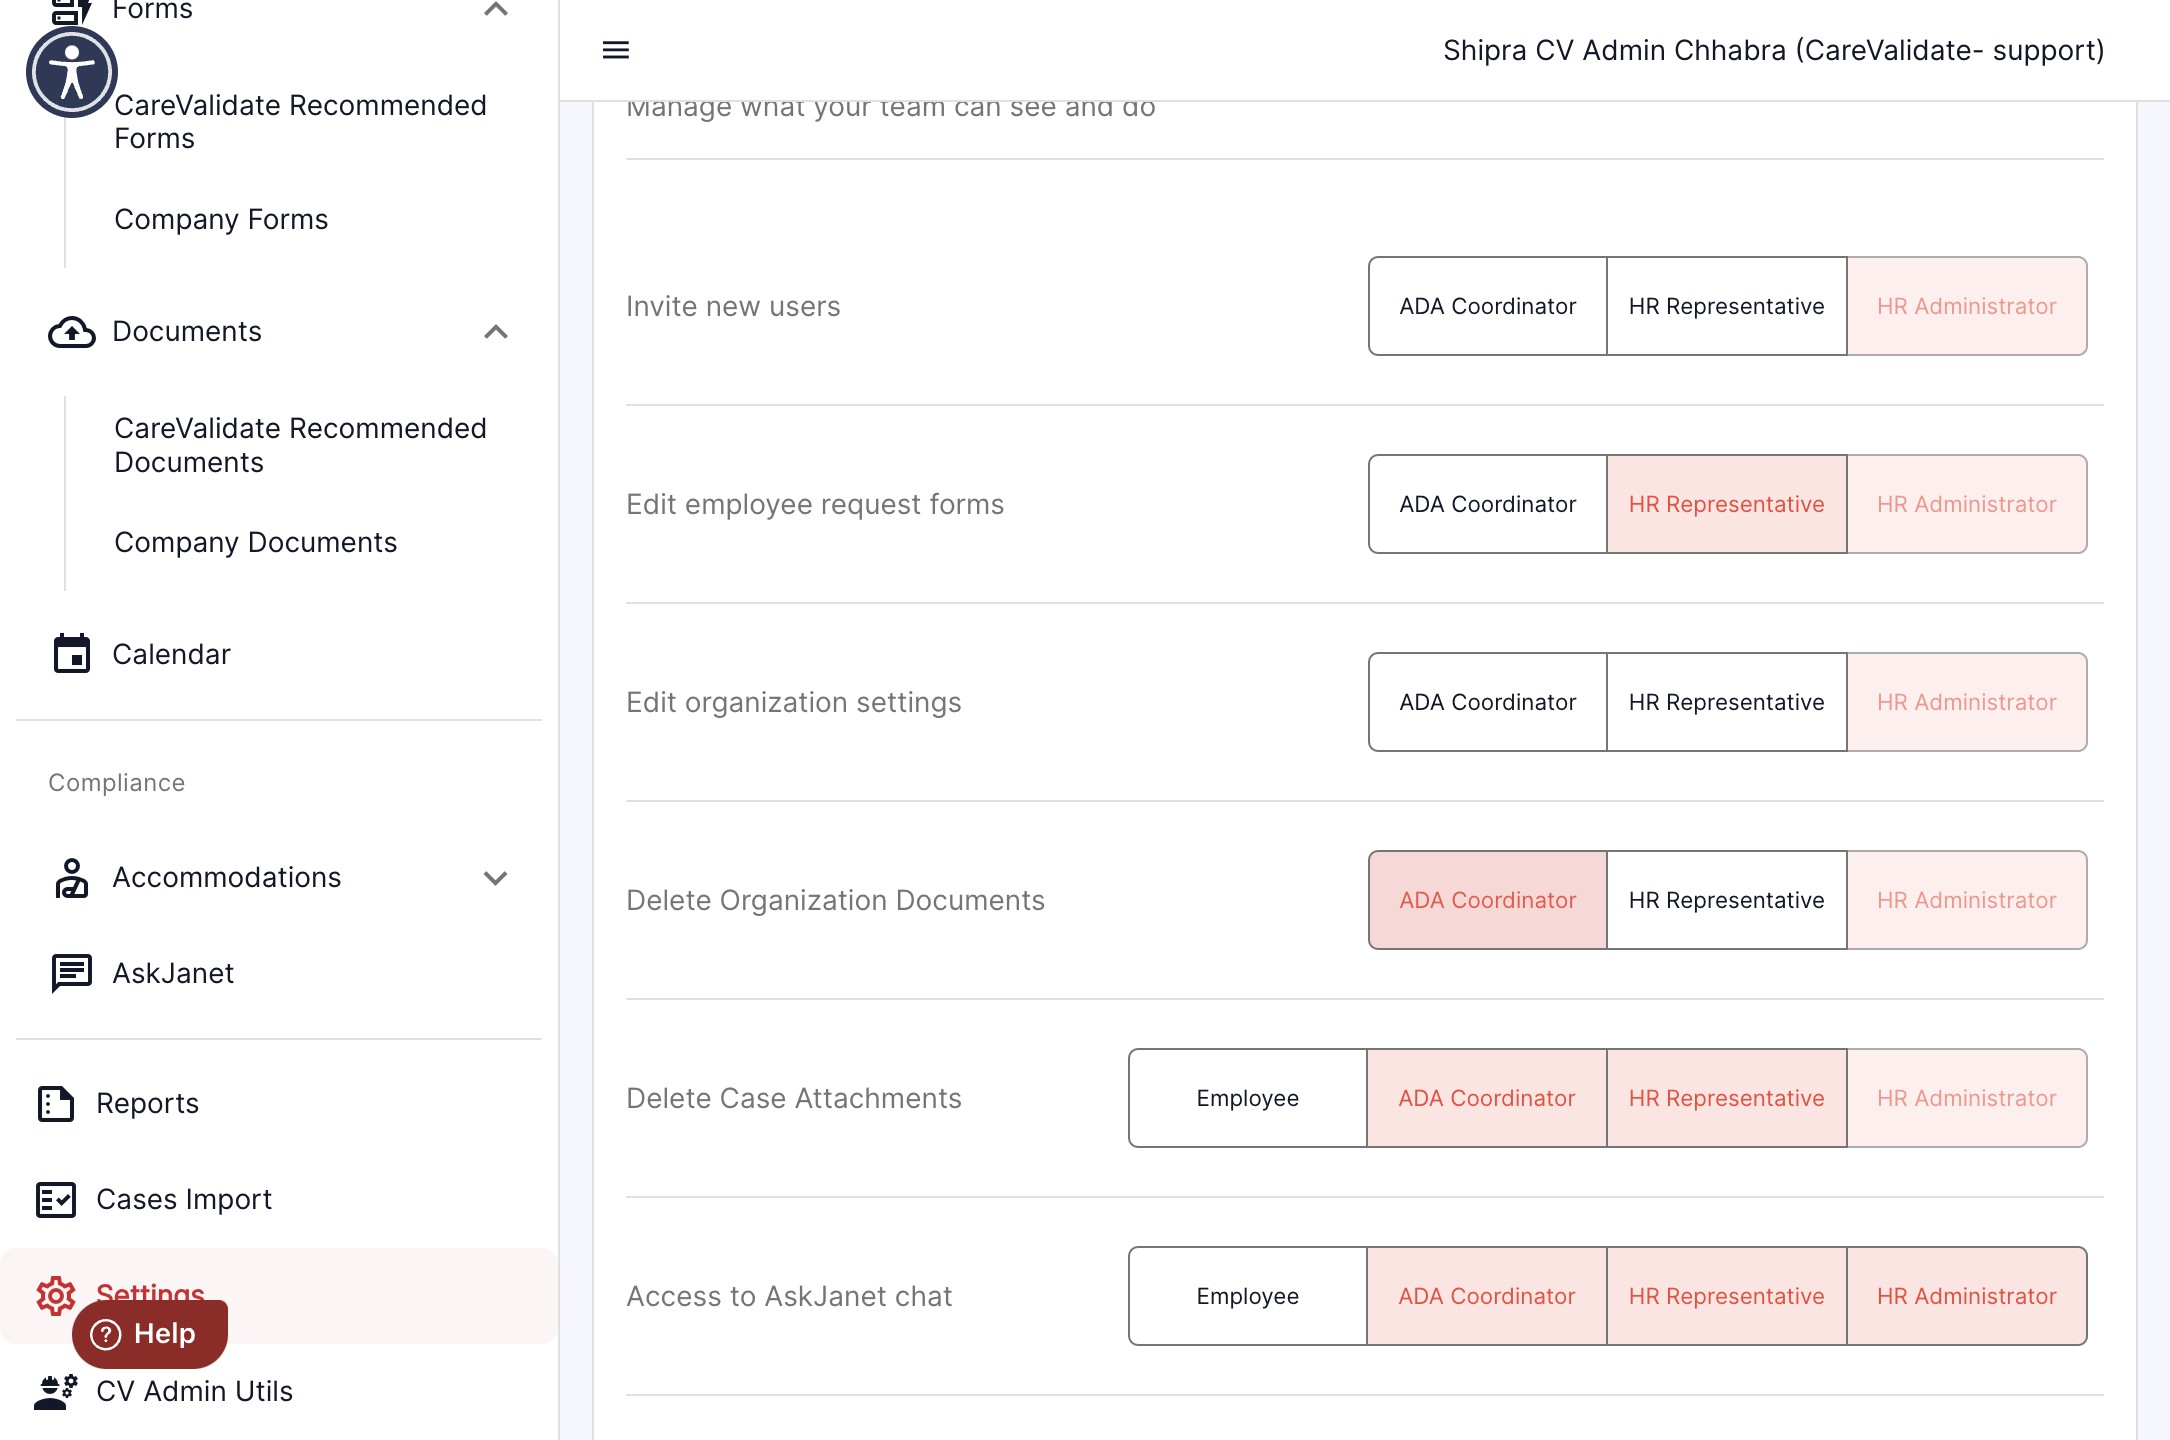Expand the Accommodations section chevron
This screenshot has width=2170, height=1440.
tap(496, 878)
